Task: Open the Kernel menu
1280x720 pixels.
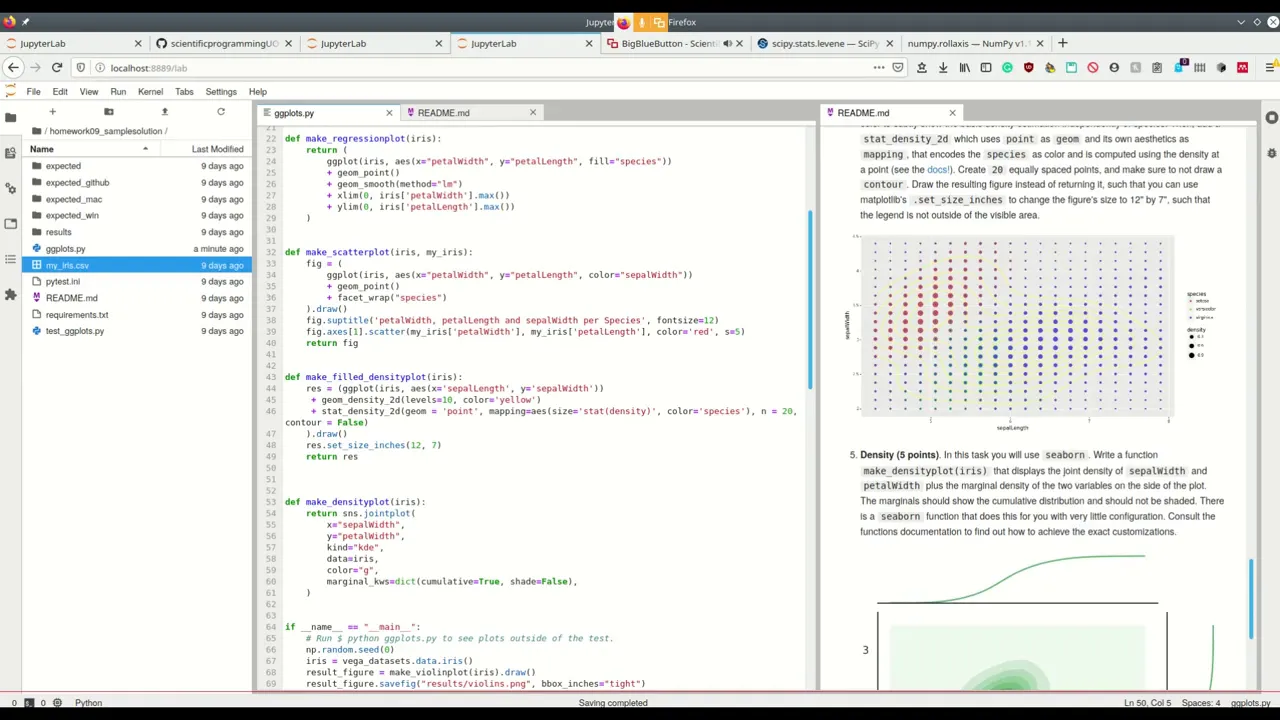Action: point(150,91)
